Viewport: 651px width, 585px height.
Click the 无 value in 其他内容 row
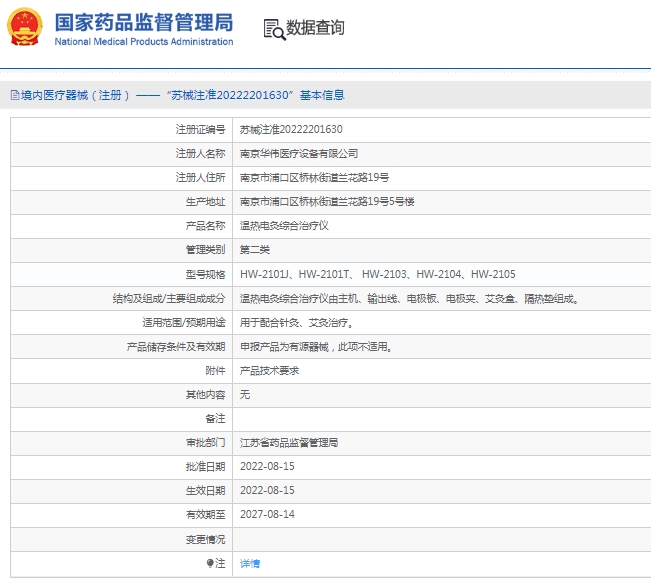coord(245,394)
